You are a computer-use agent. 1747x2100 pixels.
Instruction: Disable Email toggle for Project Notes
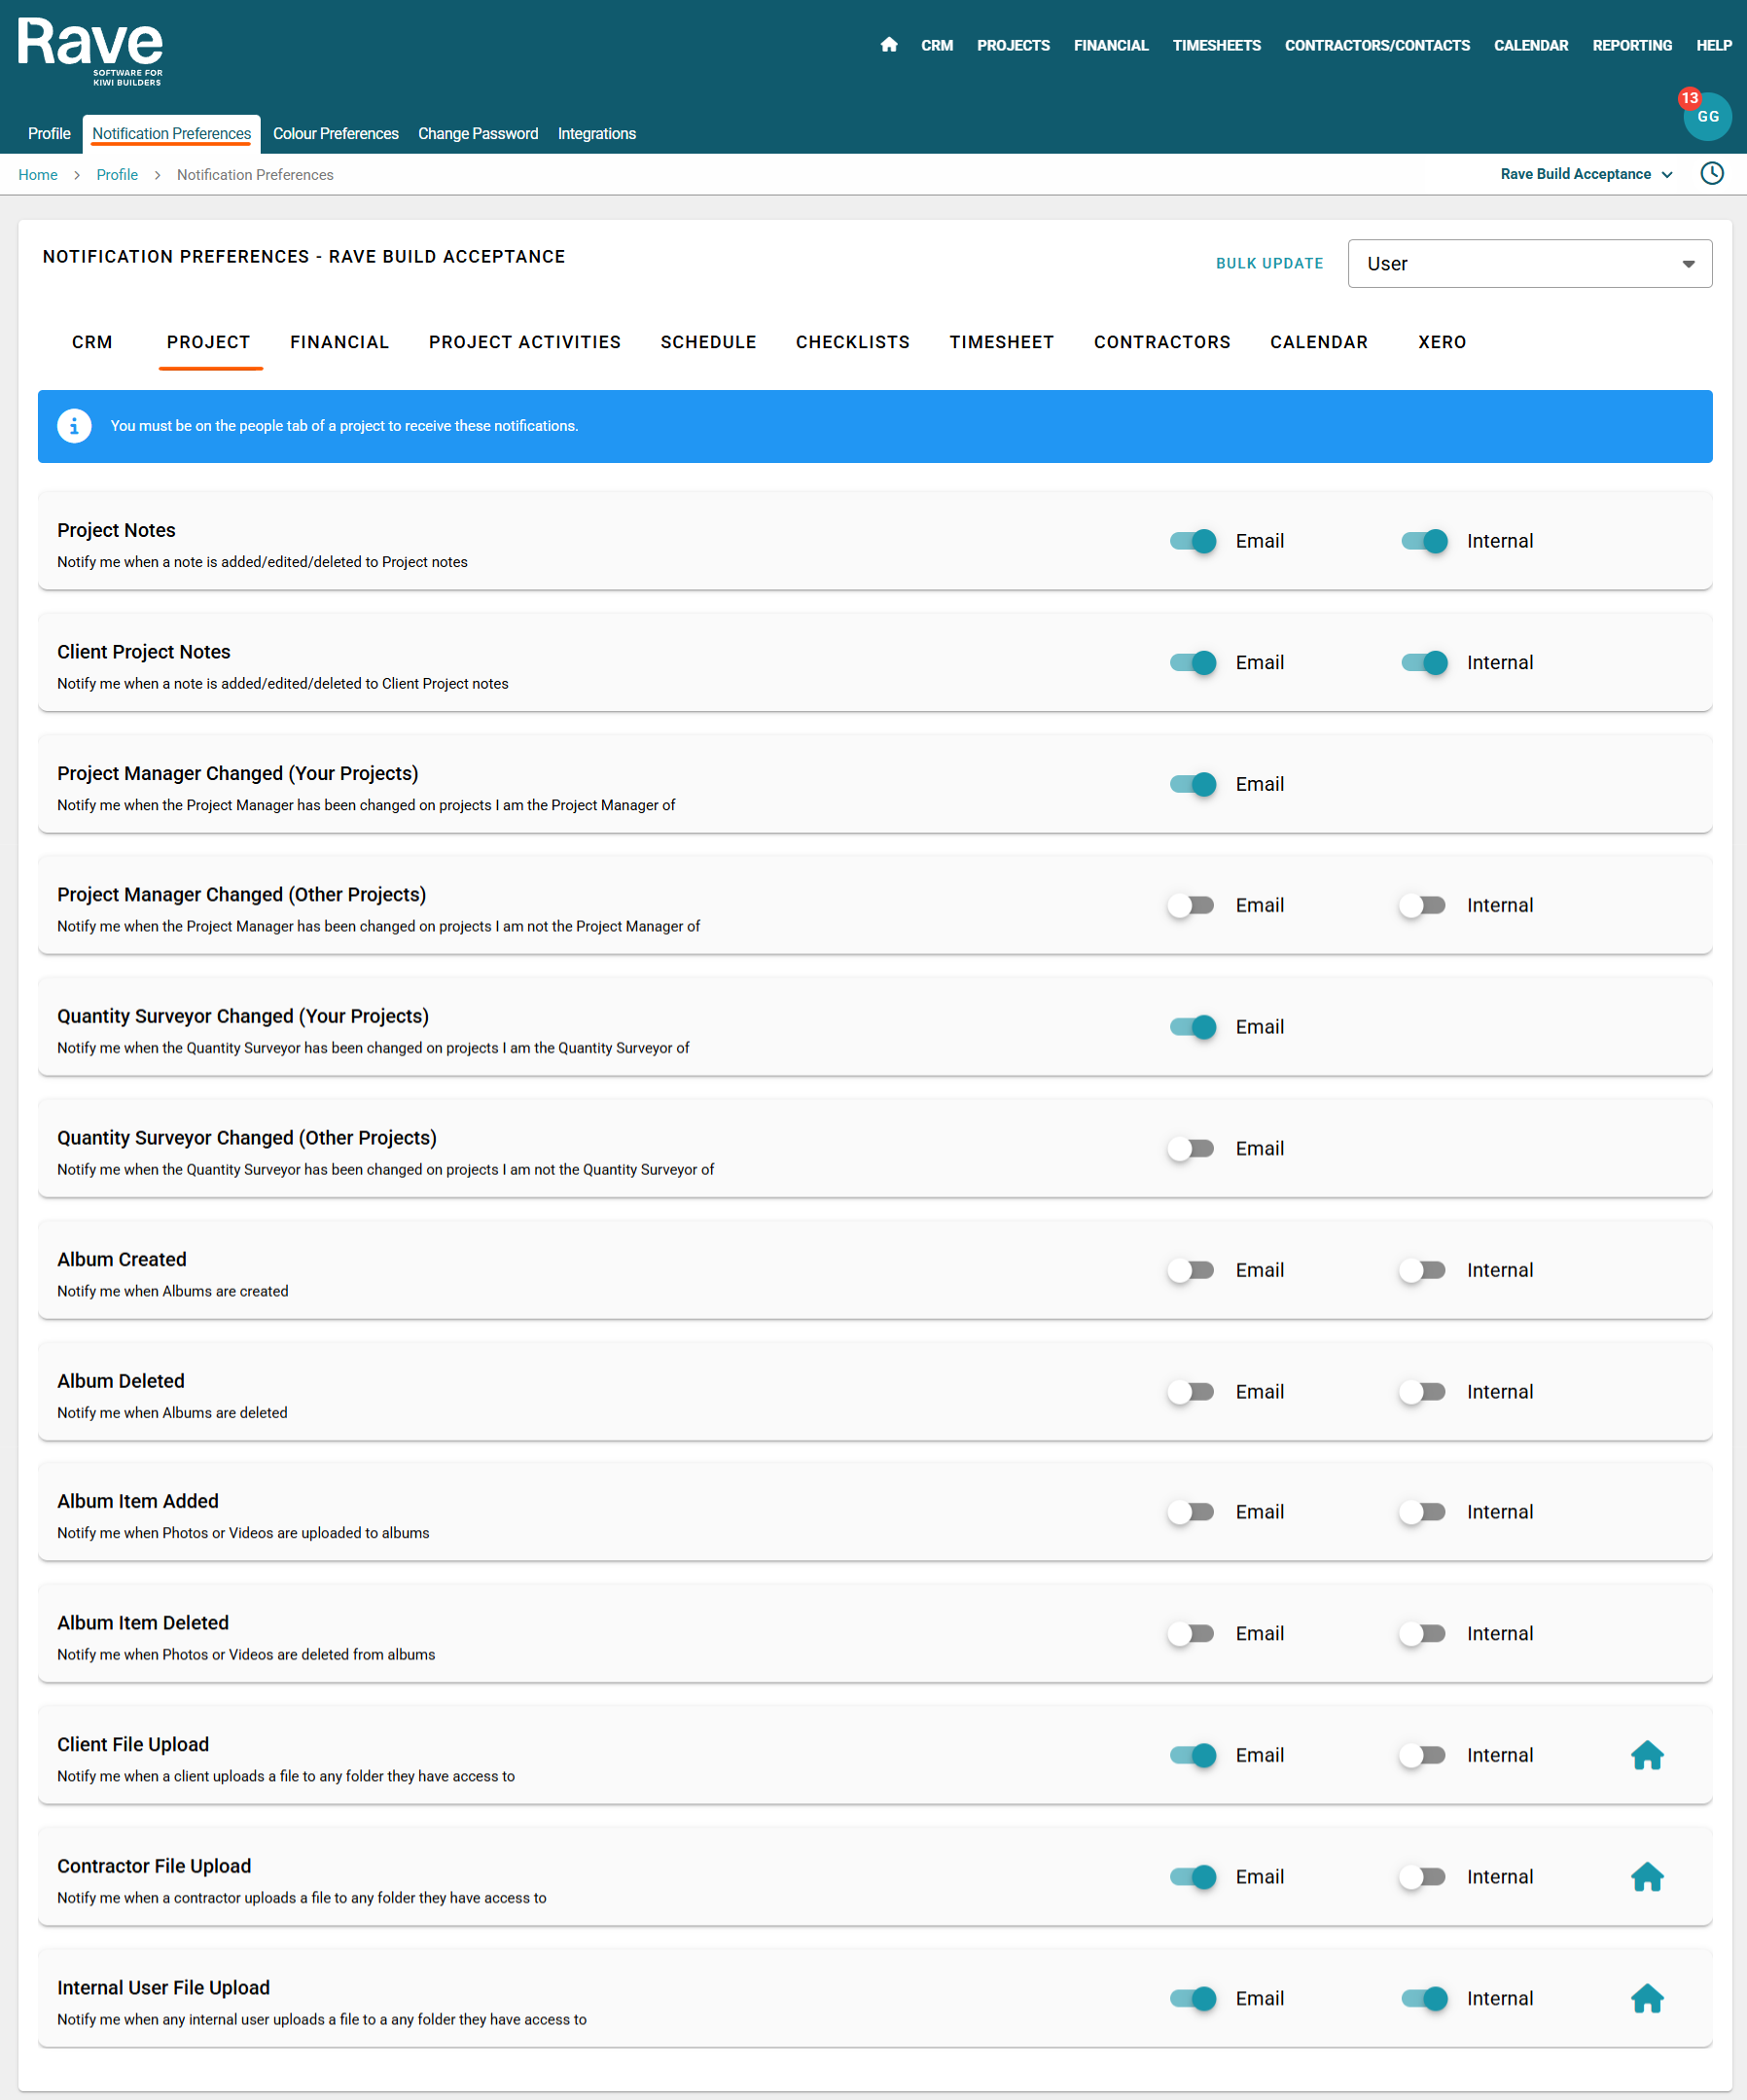click(x=1193, y=541)
